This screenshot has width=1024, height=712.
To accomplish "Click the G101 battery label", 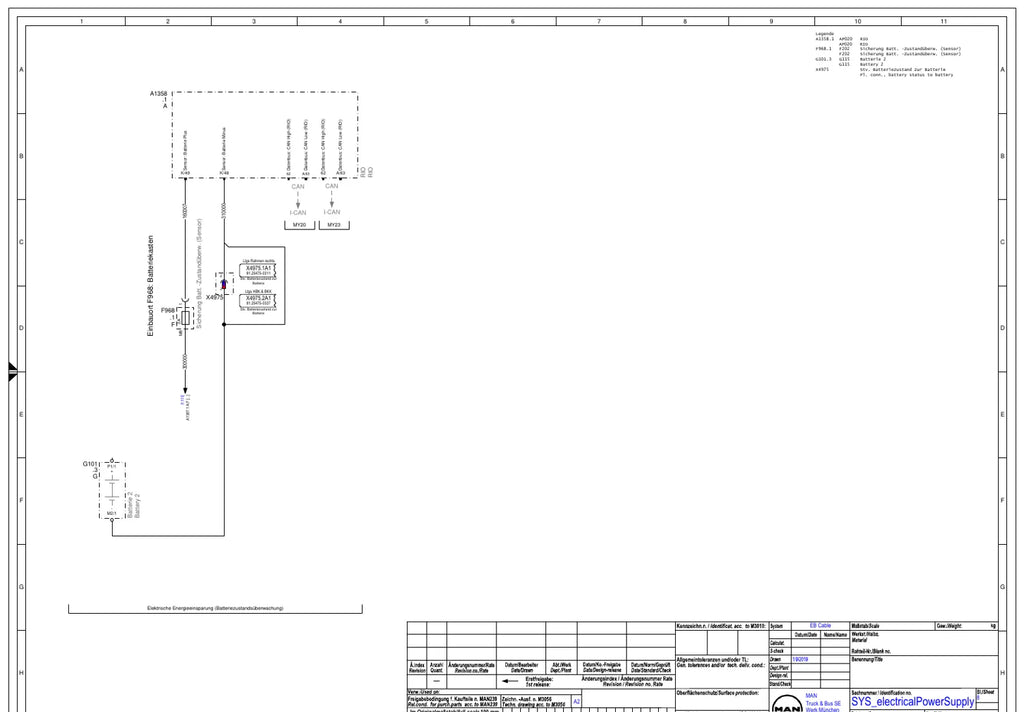I will coord(89,464).
